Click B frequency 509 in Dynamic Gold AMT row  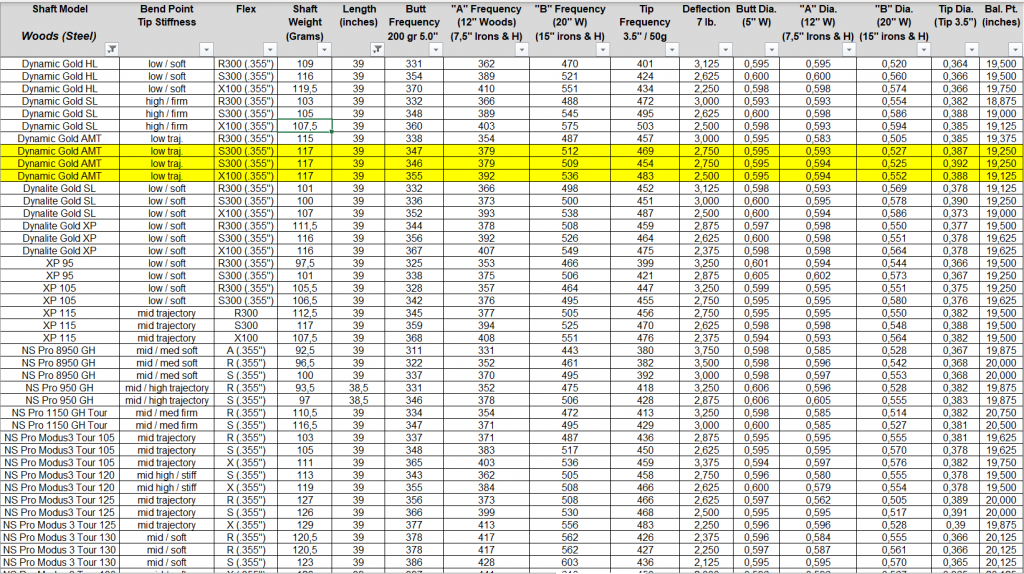(x=570, y=163)
